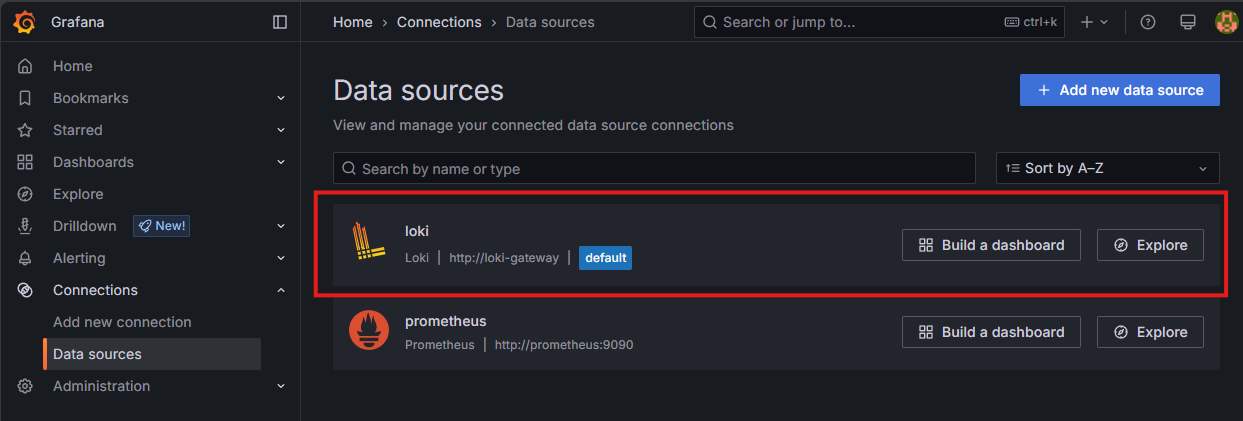Viewport: 1243px width, 421px height.
Task: Expand the Bookmarks section chevron
Action: pyautogui.click(x=281, y=98)
